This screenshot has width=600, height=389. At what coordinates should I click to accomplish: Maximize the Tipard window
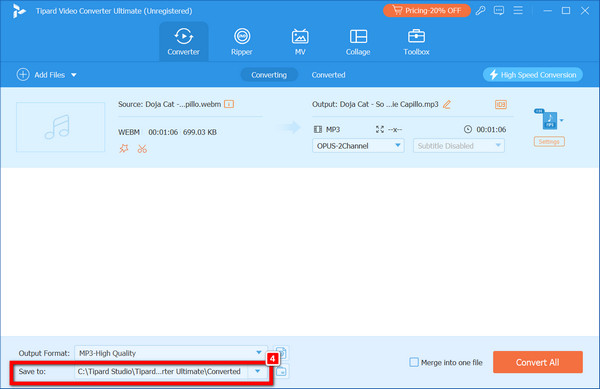pos(566,11)
